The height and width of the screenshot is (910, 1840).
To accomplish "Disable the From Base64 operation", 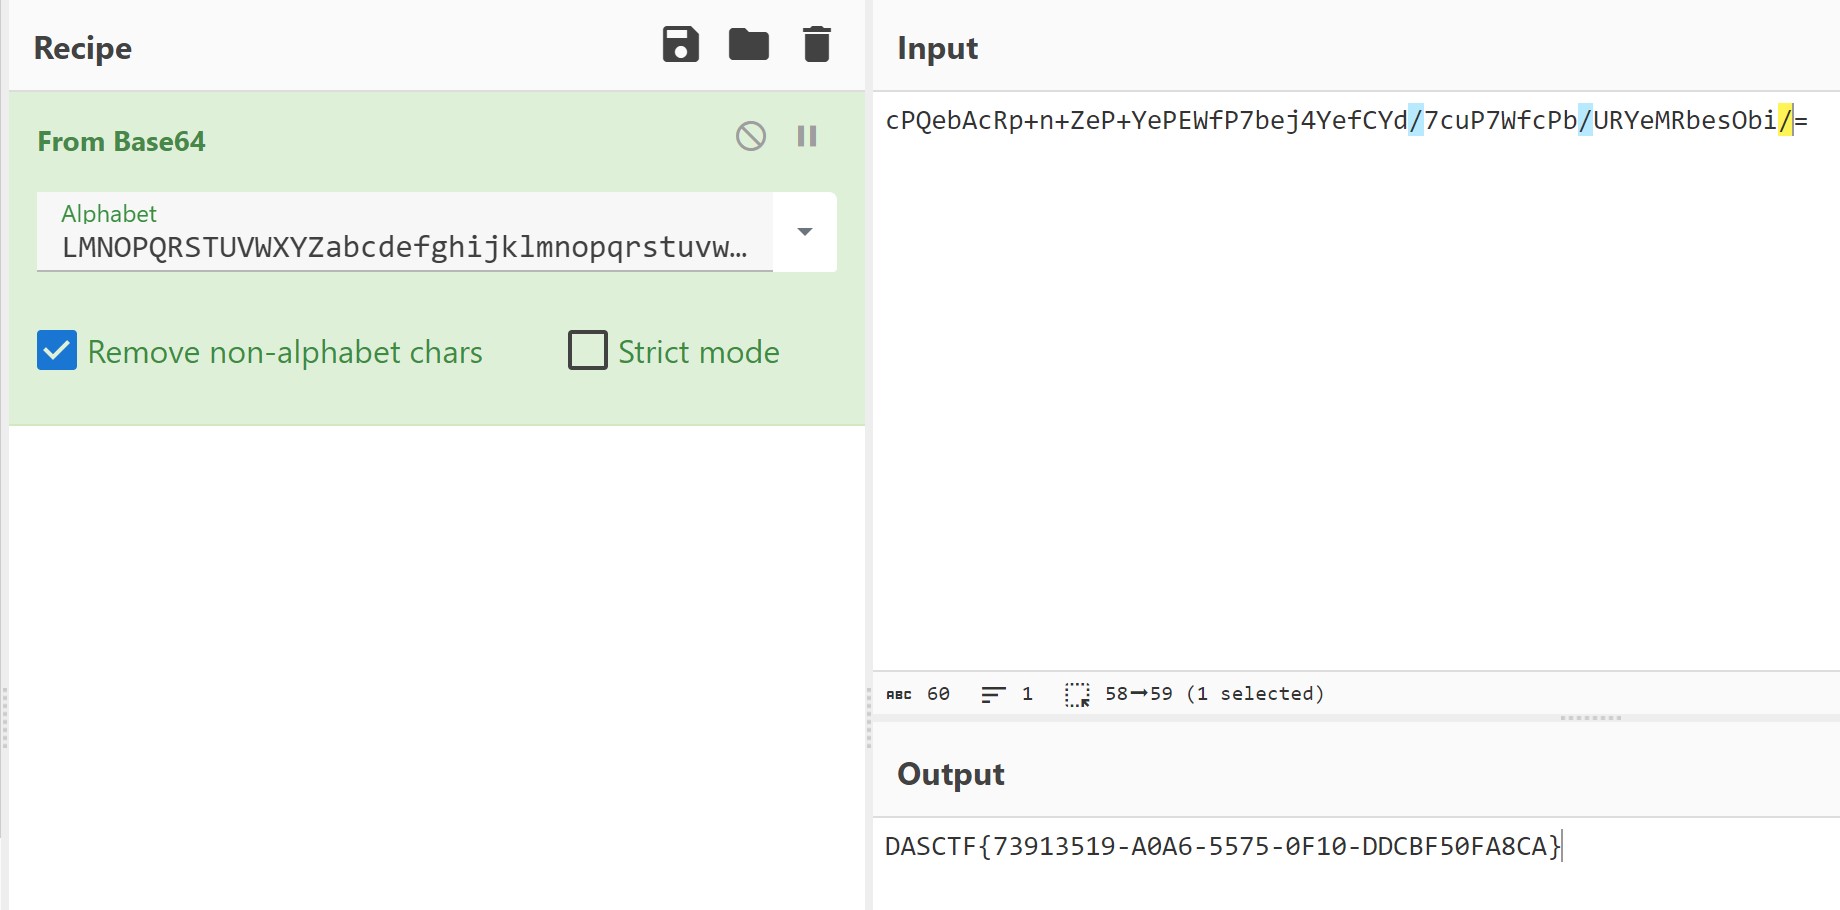I will (x=751, y=136).
